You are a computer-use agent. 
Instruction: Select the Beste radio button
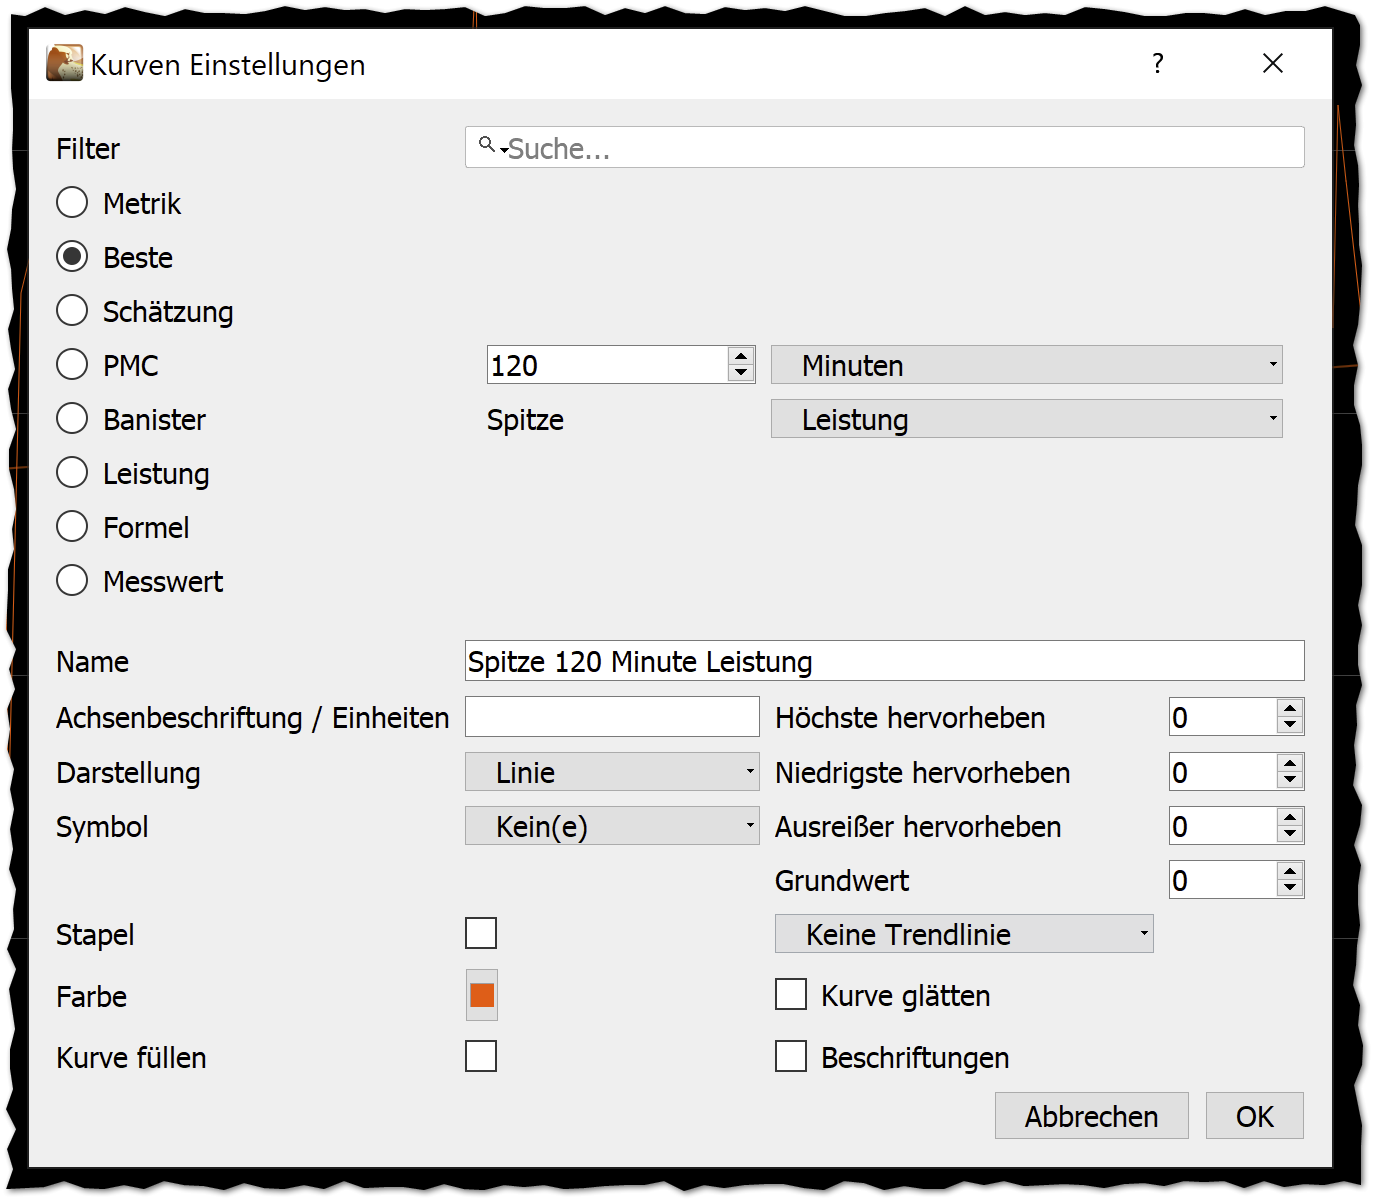point(72,257)
